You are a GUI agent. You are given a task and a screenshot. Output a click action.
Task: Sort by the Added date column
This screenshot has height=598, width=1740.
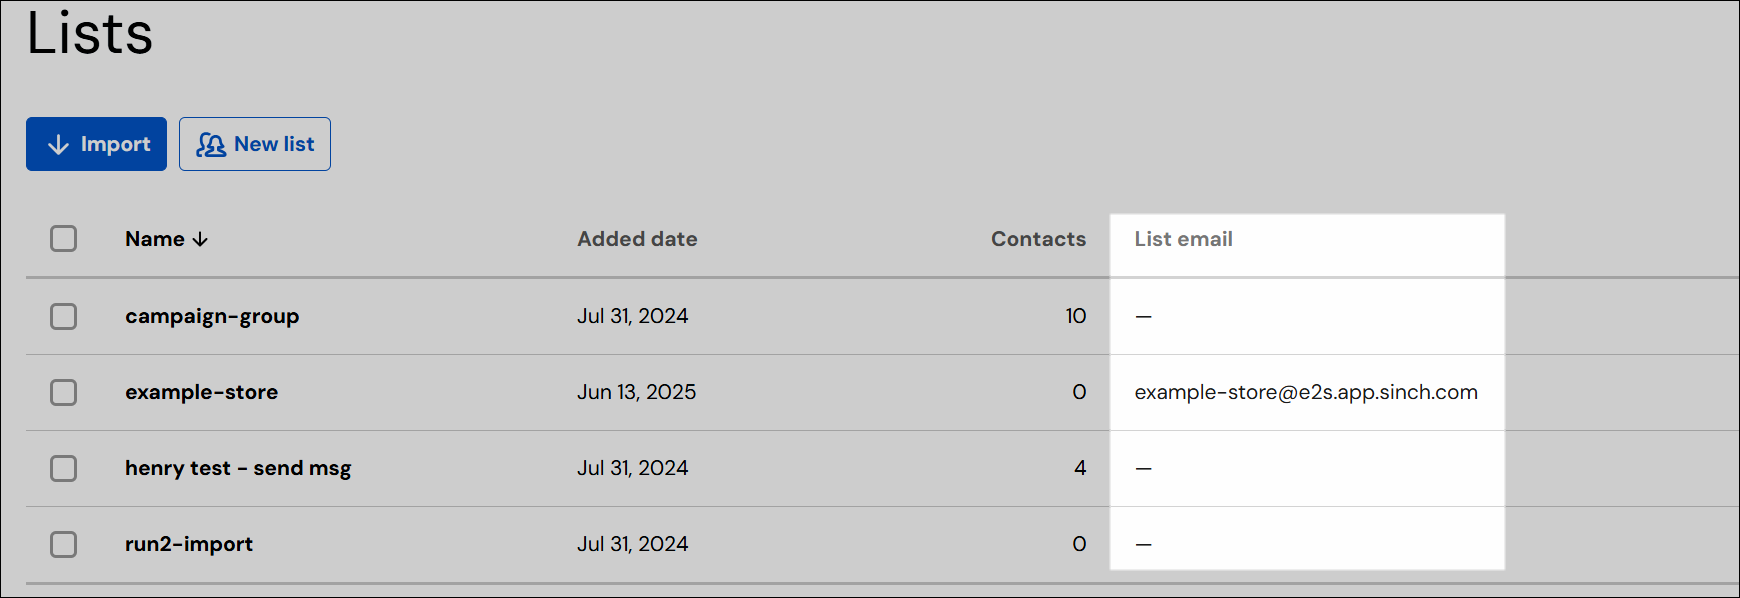[x=637, y=239]
